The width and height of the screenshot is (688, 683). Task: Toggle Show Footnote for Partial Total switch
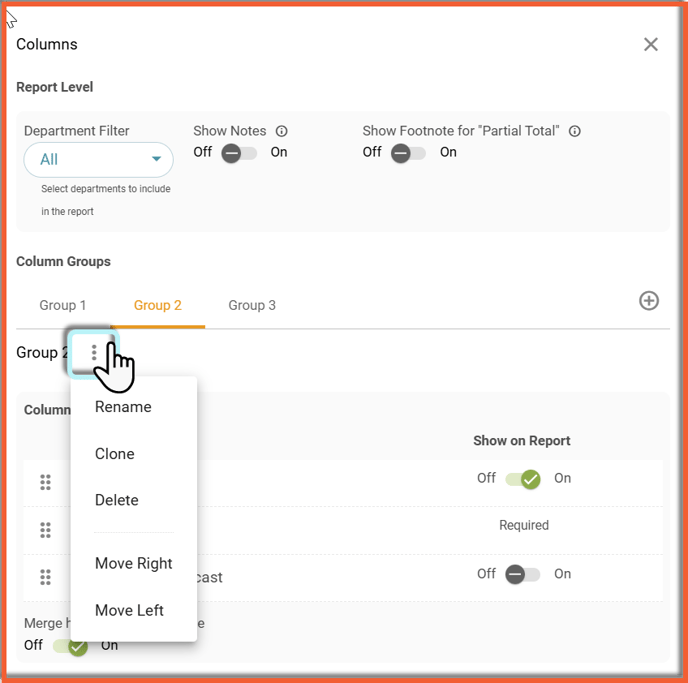(x=408, y=154)
